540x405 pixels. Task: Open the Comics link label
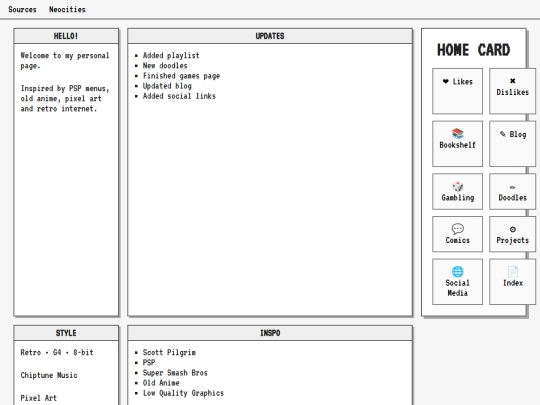click(x=458, y=240)
